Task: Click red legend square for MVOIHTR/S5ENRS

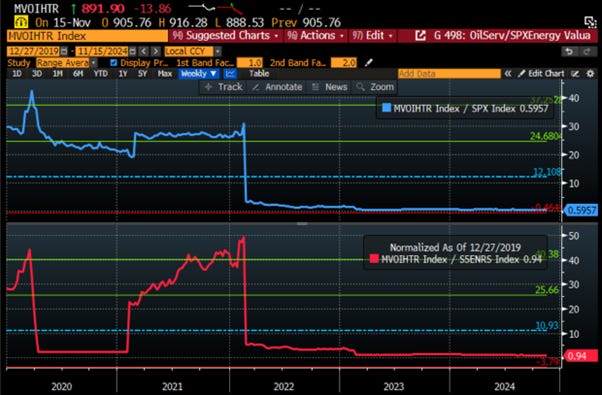Action: pyautogui.click(x=374, y=258)
